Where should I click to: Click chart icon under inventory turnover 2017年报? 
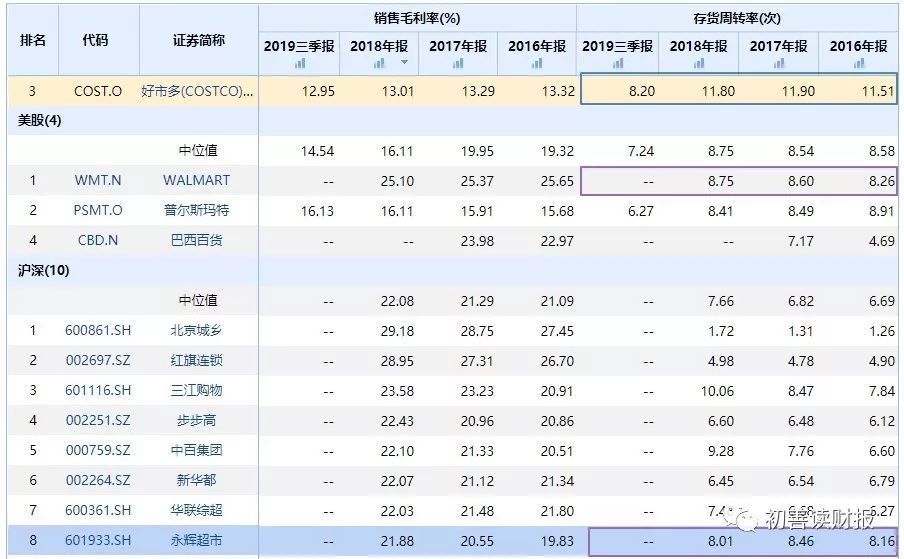tap(779, 63)
